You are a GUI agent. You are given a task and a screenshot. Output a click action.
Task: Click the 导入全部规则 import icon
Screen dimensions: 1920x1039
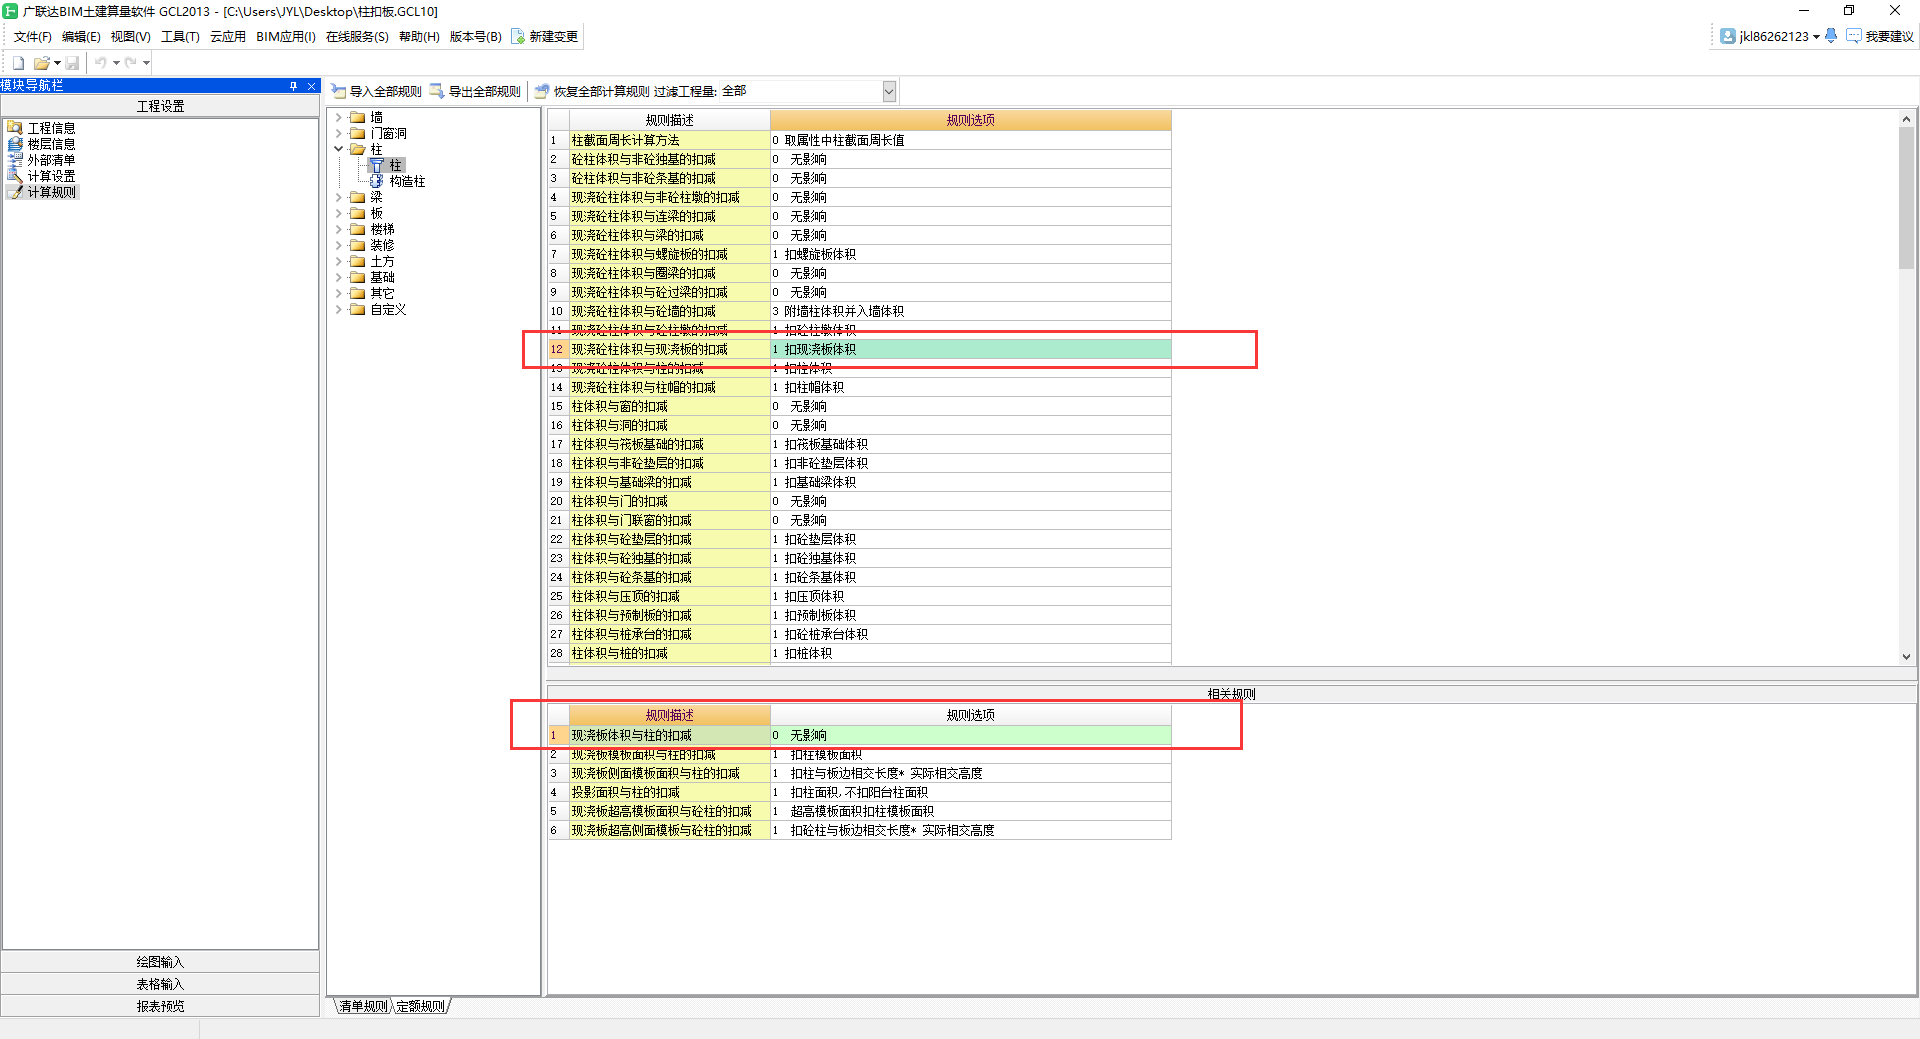click(339, 91)
